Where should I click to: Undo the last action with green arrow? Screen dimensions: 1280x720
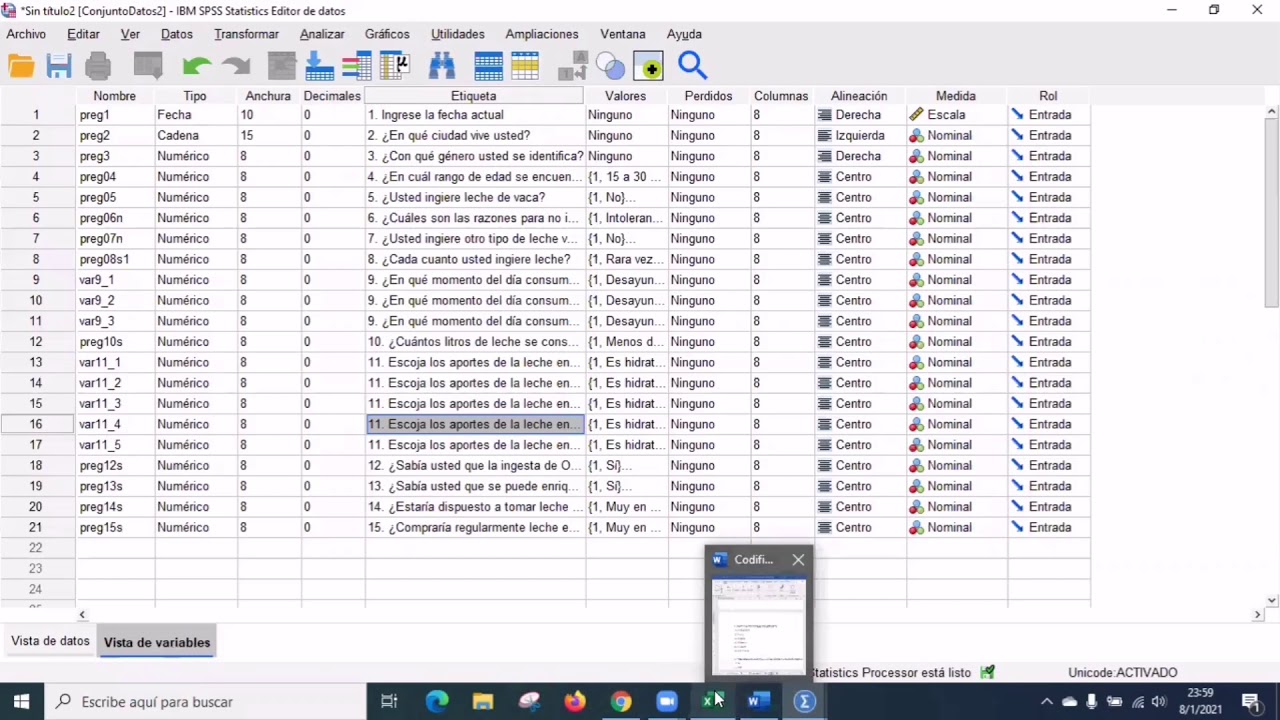[x=197, y=67]
